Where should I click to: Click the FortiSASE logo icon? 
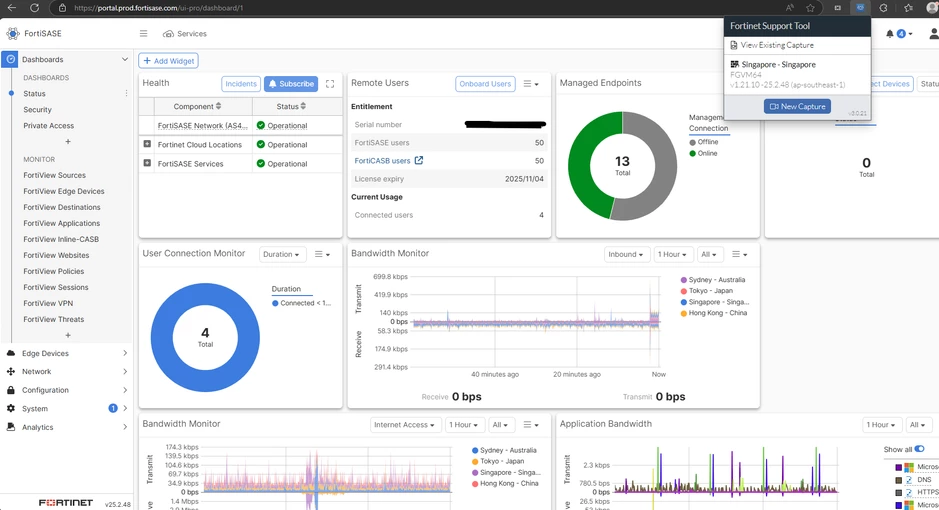coord(13,34)
